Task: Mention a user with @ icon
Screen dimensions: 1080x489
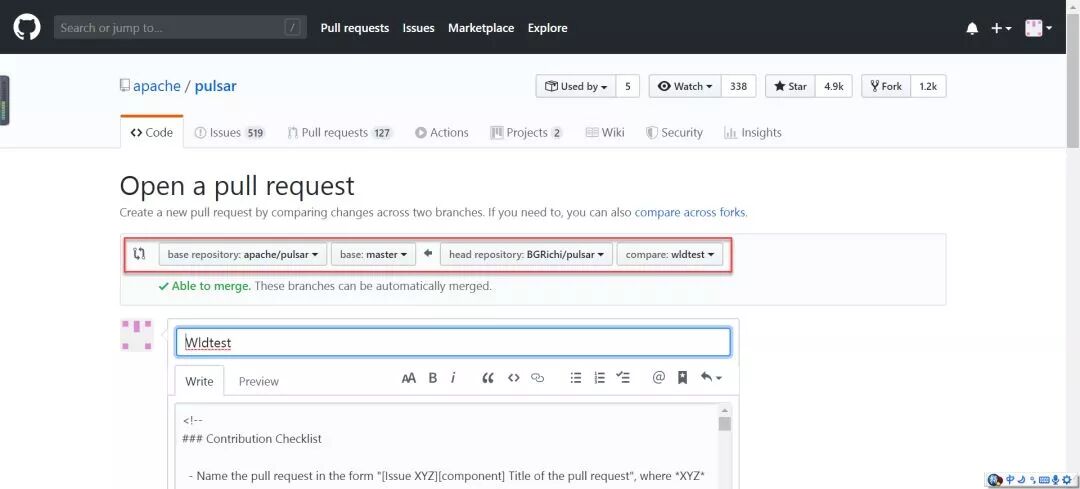Action: 658,377
